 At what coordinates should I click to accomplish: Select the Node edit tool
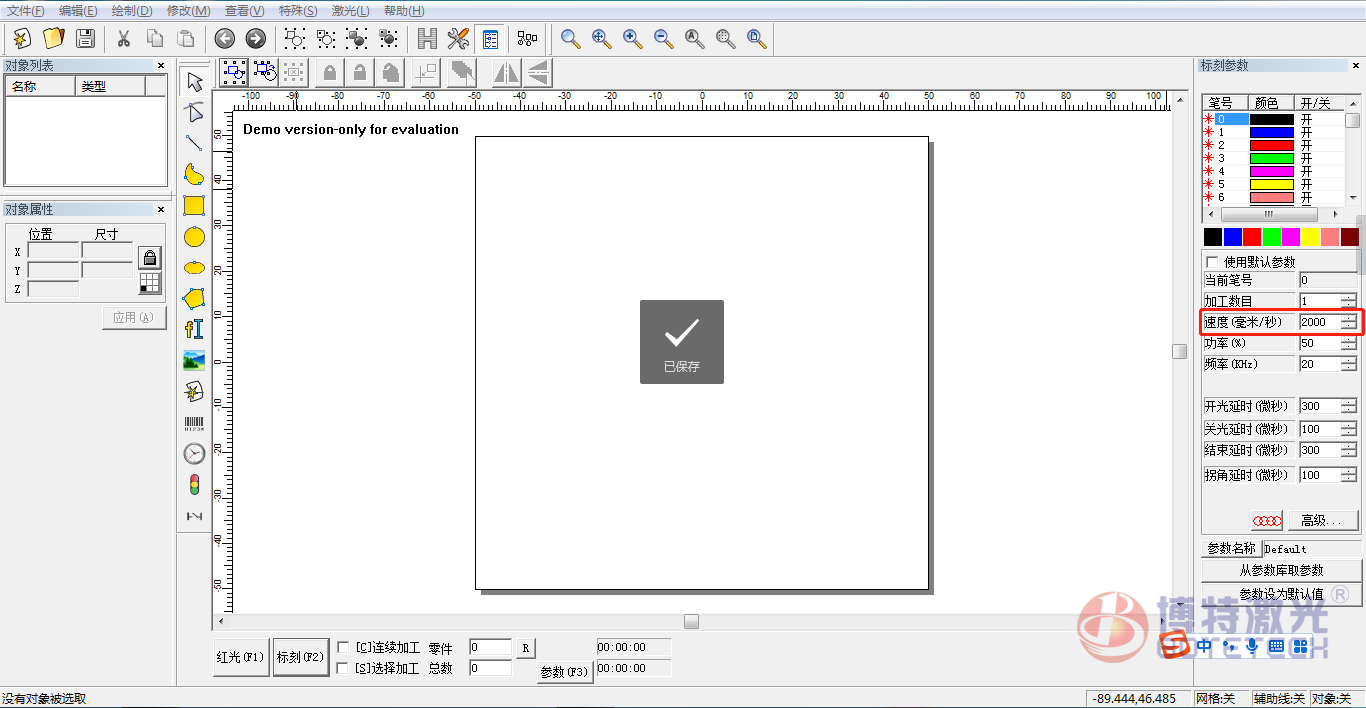tap(194, 112)
